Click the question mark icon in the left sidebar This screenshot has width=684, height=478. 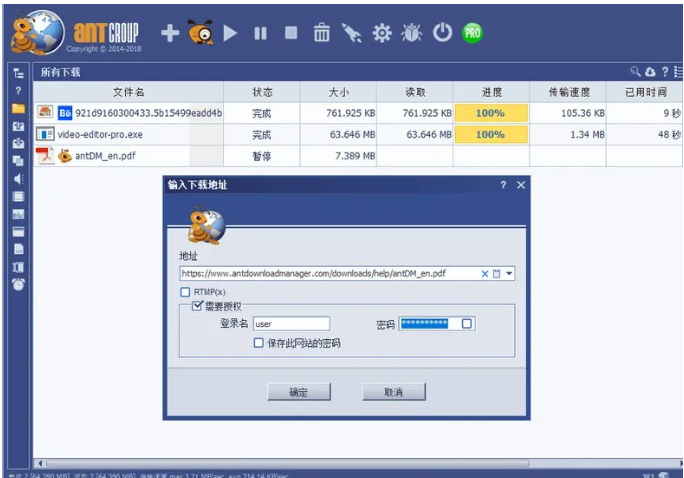(x=18, y=91)
